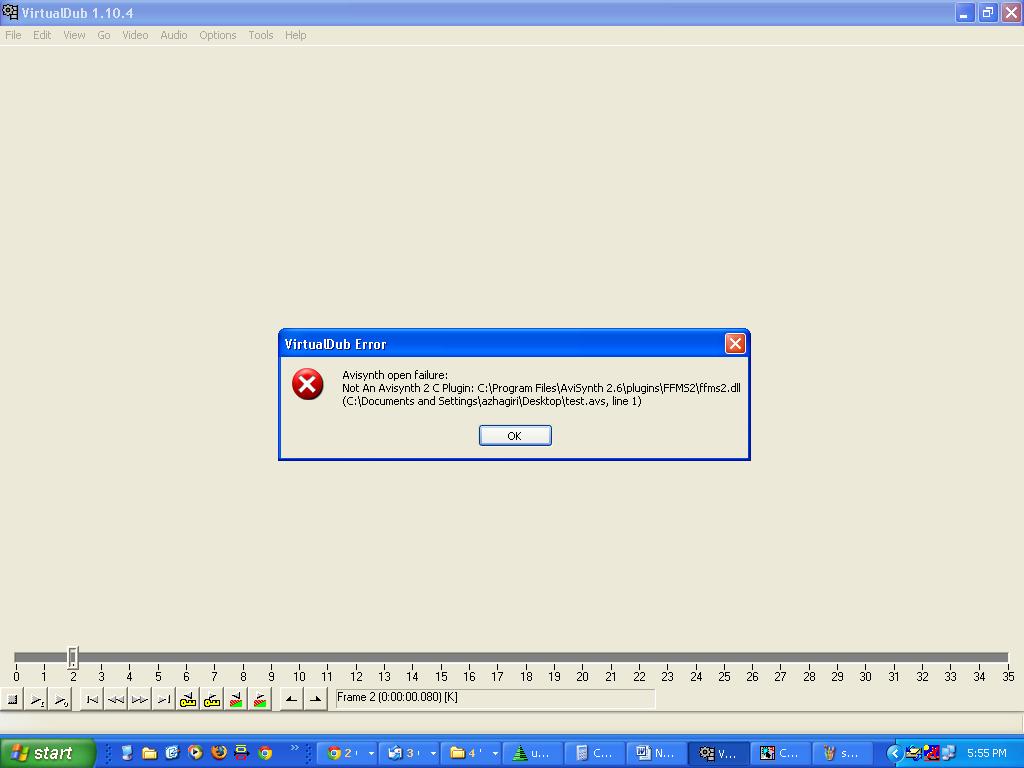Step forward one frame
Screen dimensions: 1024x768
140,699
